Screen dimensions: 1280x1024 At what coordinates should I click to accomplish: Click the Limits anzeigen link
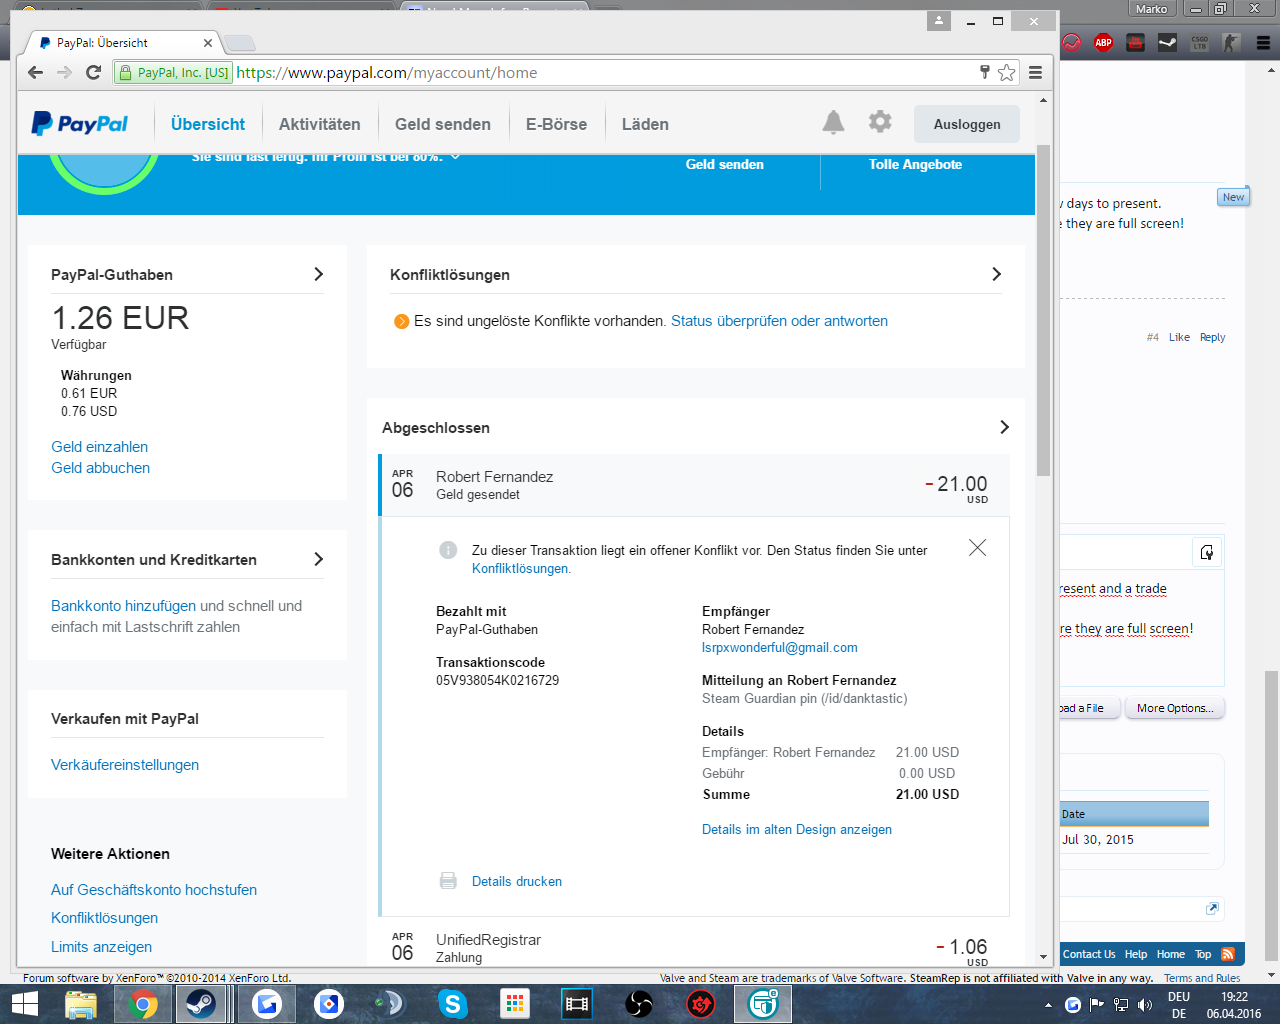tap(101, 947)
